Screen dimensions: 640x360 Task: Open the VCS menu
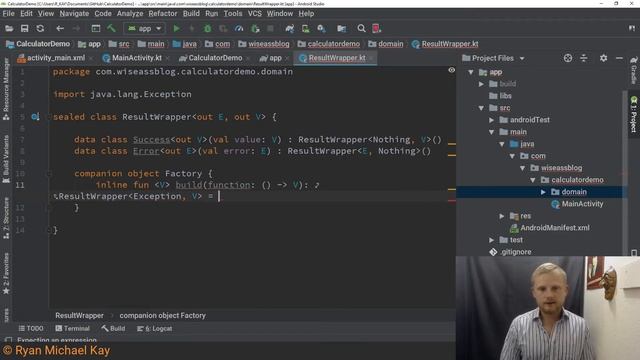point(255,13)
